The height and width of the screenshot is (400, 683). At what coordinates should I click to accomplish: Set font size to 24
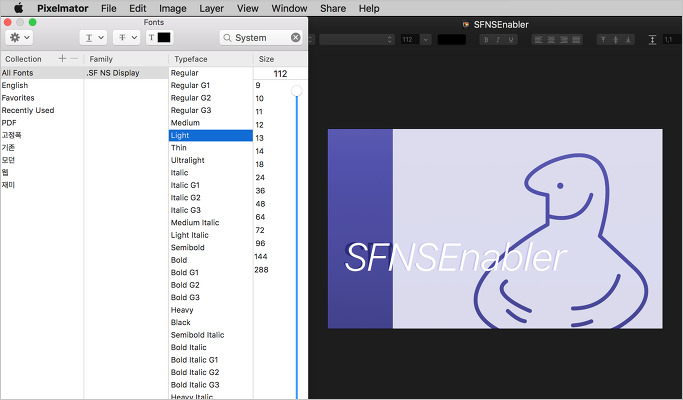[260, 178]
